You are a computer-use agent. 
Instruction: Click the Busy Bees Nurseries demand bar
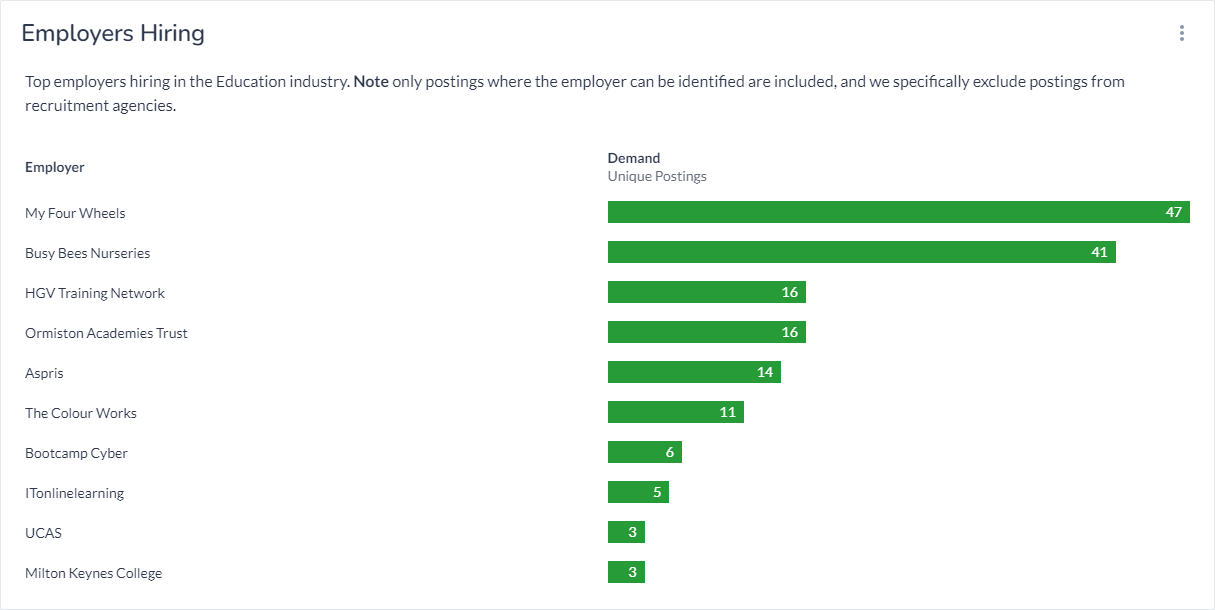[860, 252]
